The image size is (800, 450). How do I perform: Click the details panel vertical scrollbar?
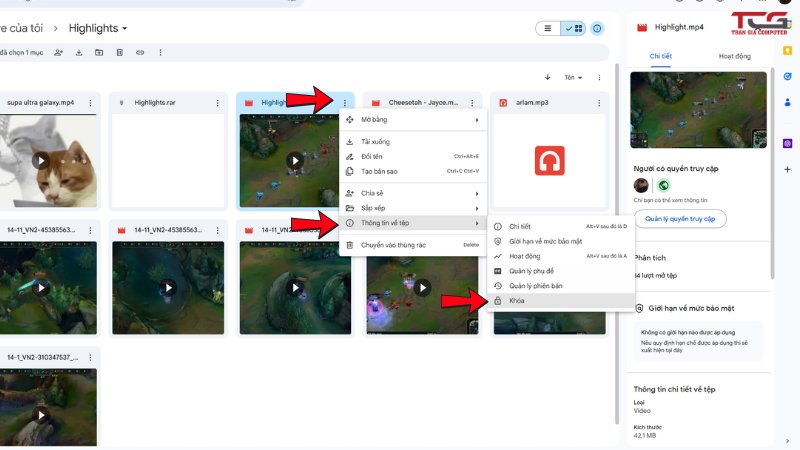click(773, 173)
